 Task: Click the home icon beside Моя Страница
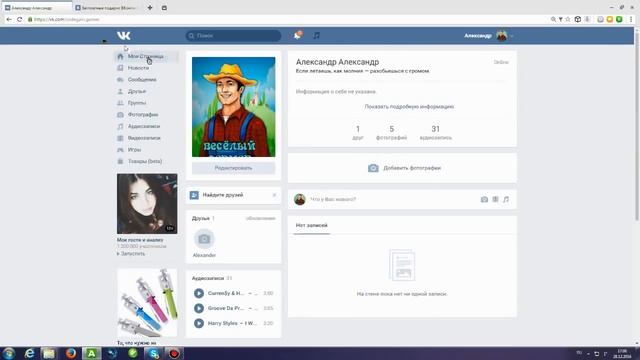[x=120, y=56]
